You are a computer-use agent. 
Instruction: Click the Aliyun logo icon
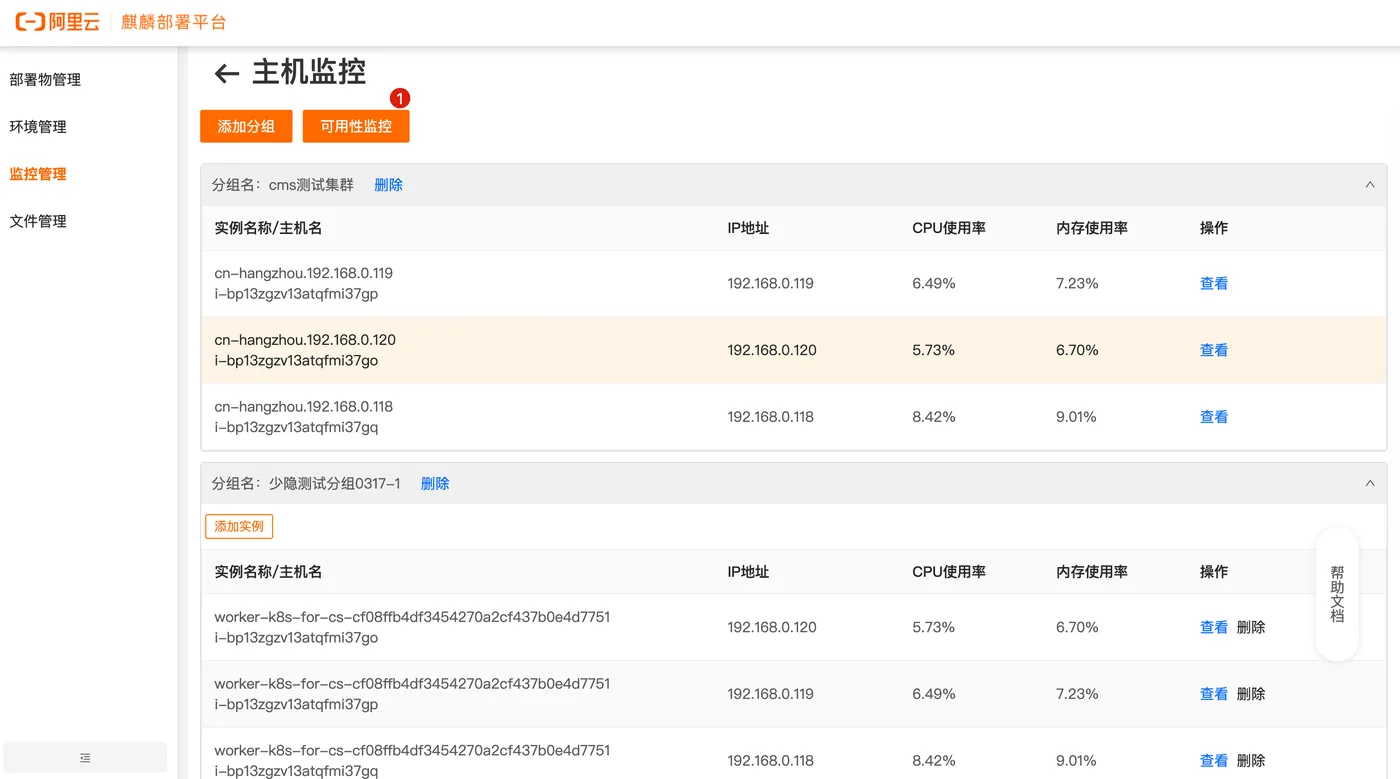57,22
